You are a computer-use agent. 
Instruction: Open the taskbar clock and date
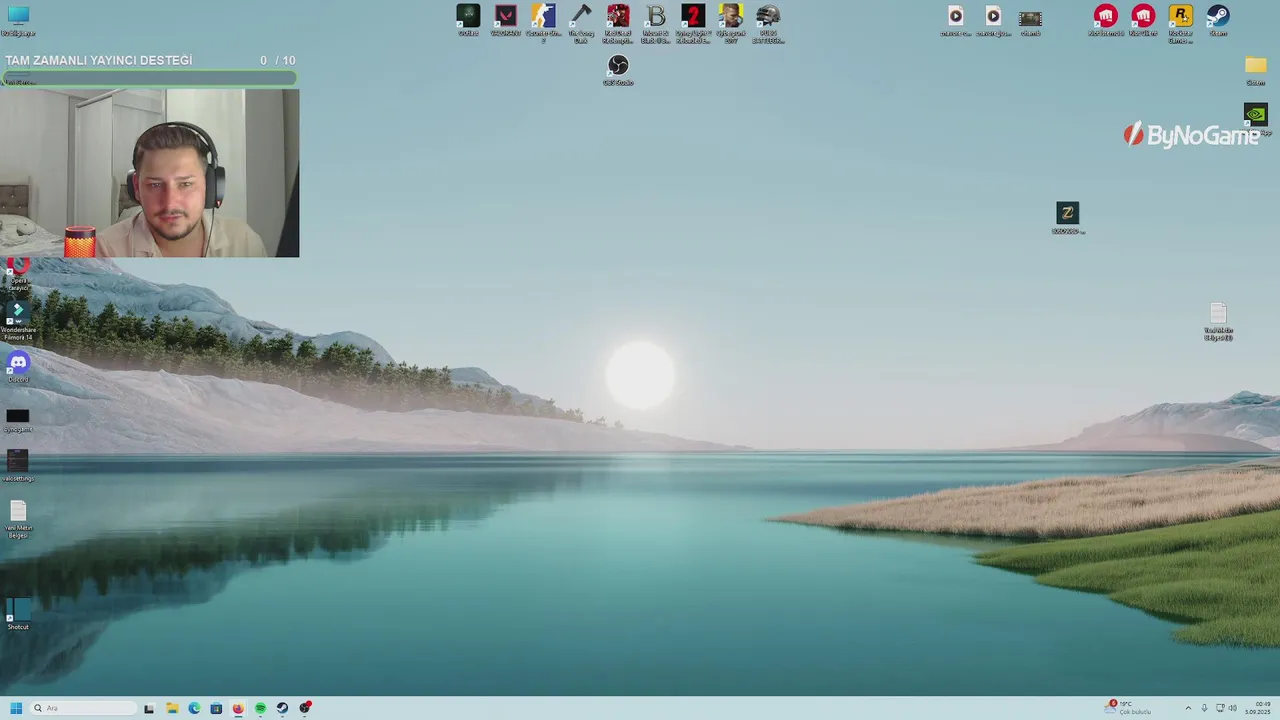pyautogui.click(x=1258, y=708)
